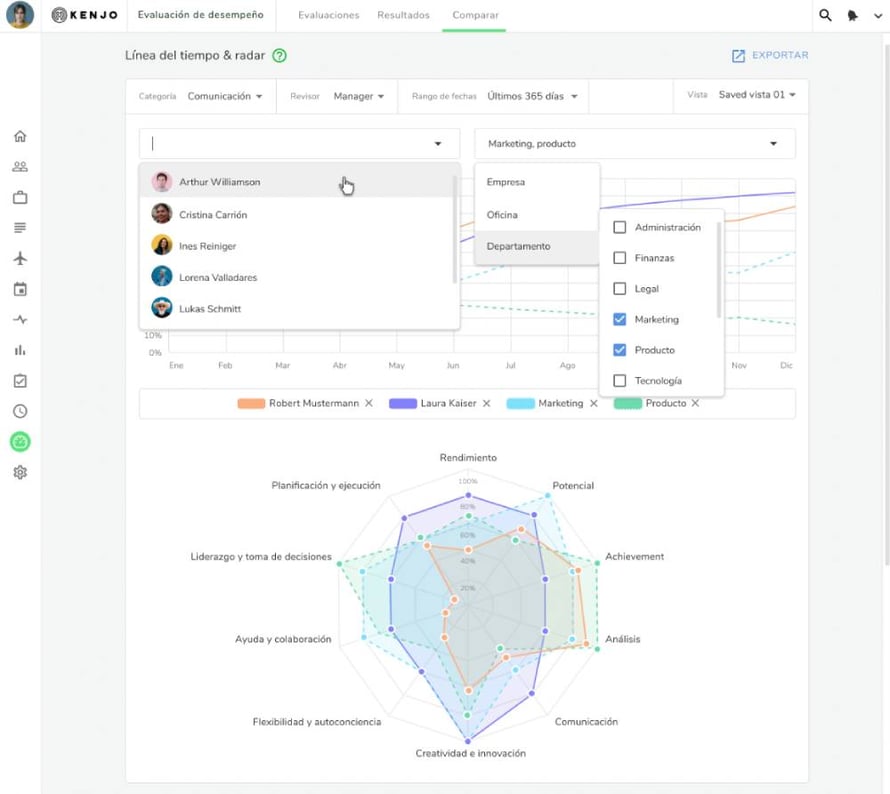Screen dimensions: 890x794
Task: Click the search magnifier icon
Action: tap(825, 16)
